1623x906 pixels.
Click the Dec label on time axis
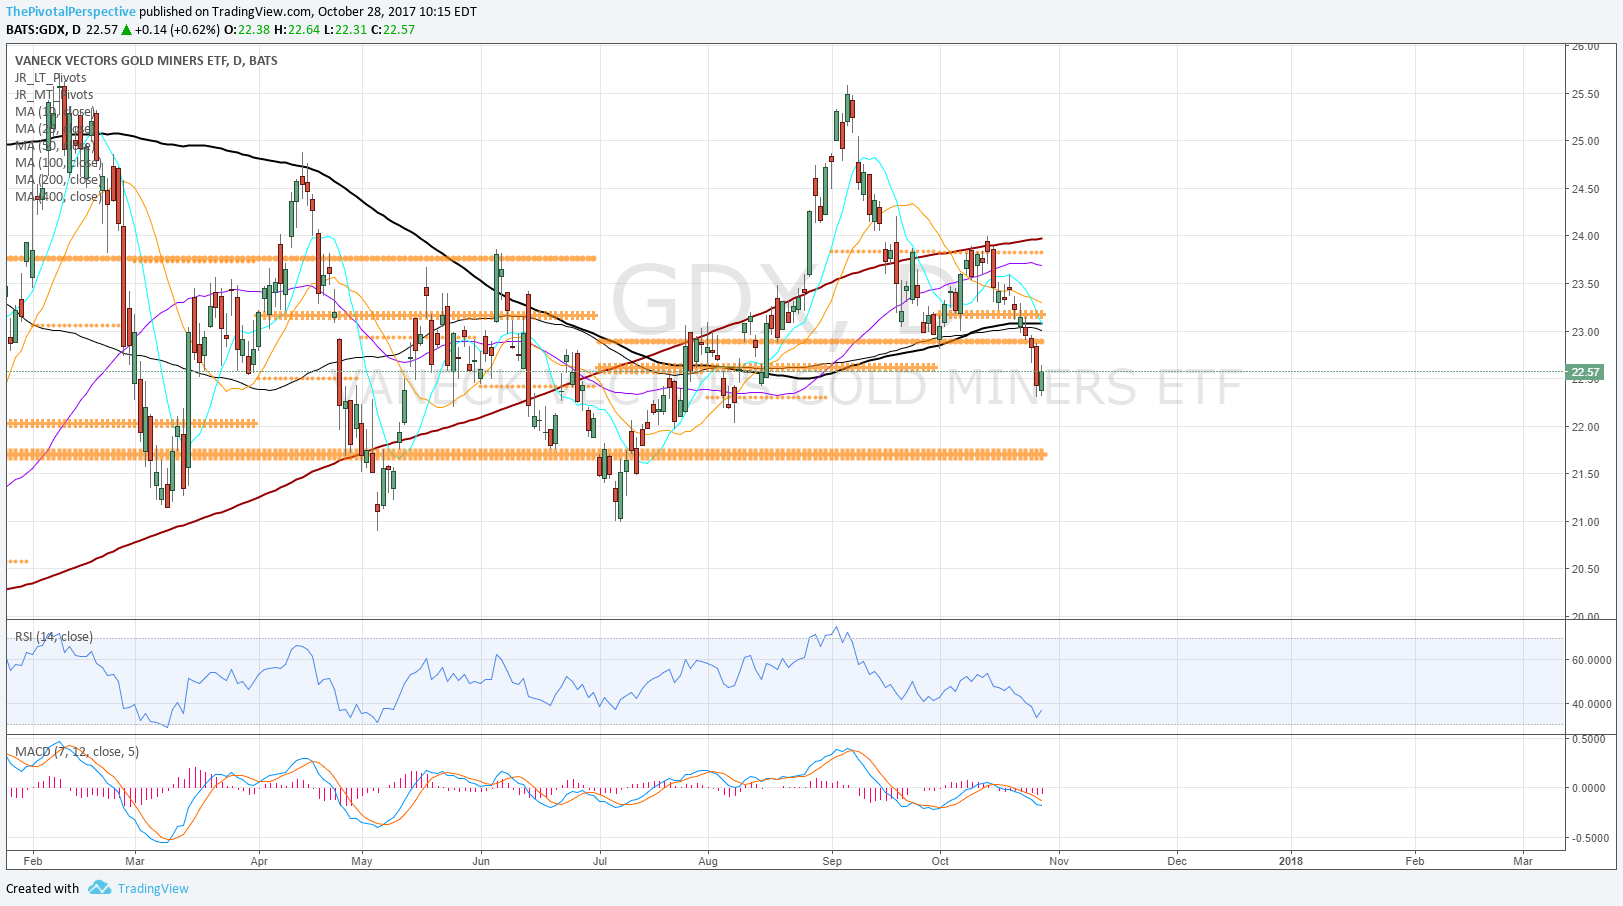click(1177, 860)
